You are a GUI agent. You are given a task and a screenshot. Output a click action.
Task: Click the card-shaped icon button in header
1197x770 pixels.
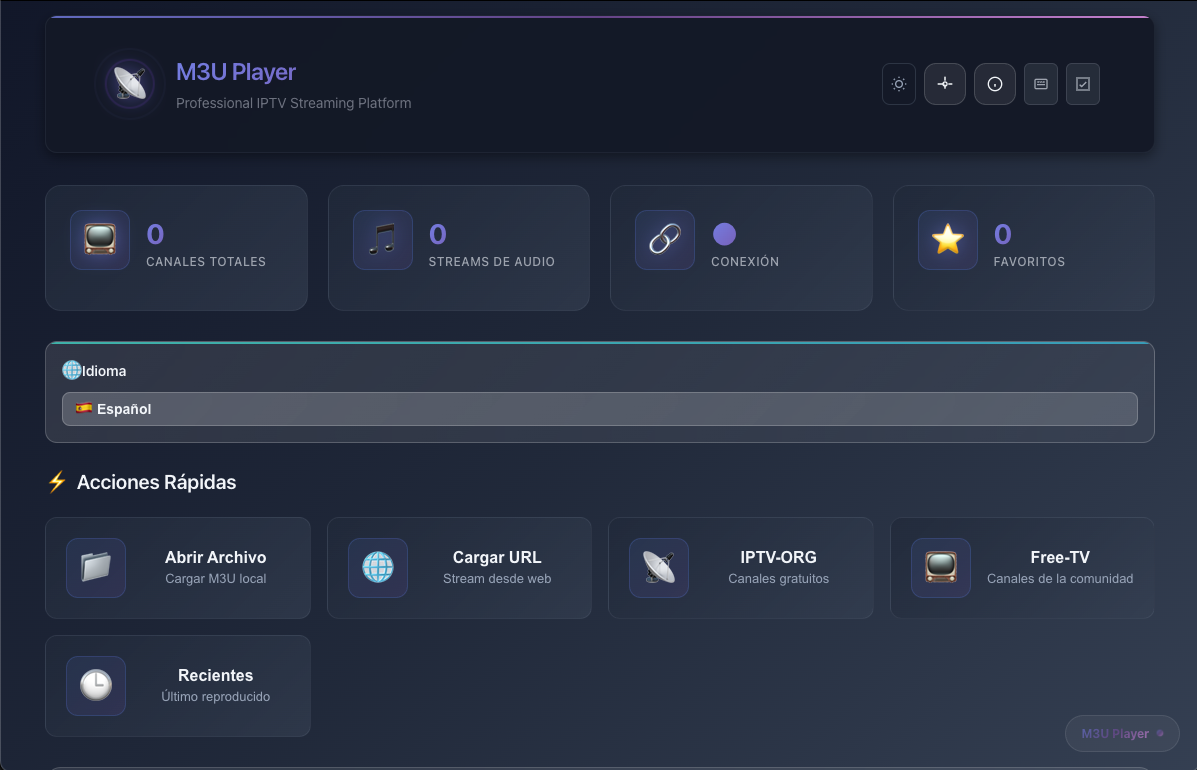tap(1041, 84)
